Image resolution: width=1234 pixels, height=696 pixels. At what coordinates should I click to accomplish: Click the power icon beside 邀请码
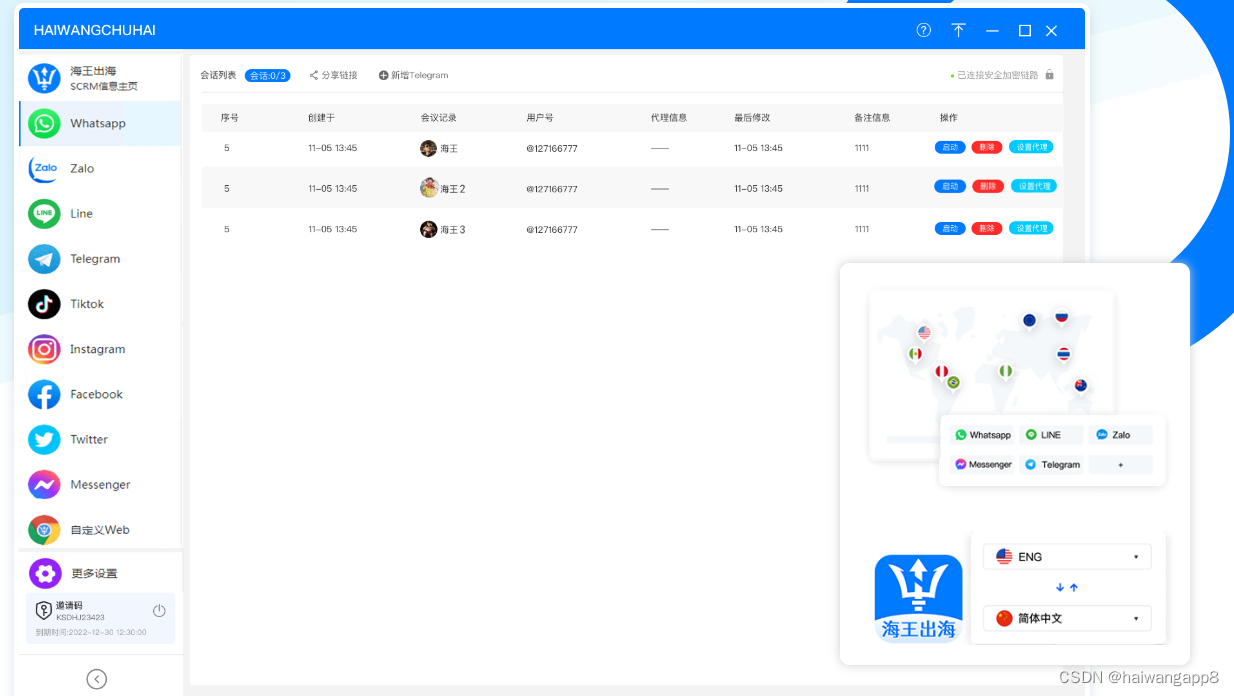click(x=159, y=610)
